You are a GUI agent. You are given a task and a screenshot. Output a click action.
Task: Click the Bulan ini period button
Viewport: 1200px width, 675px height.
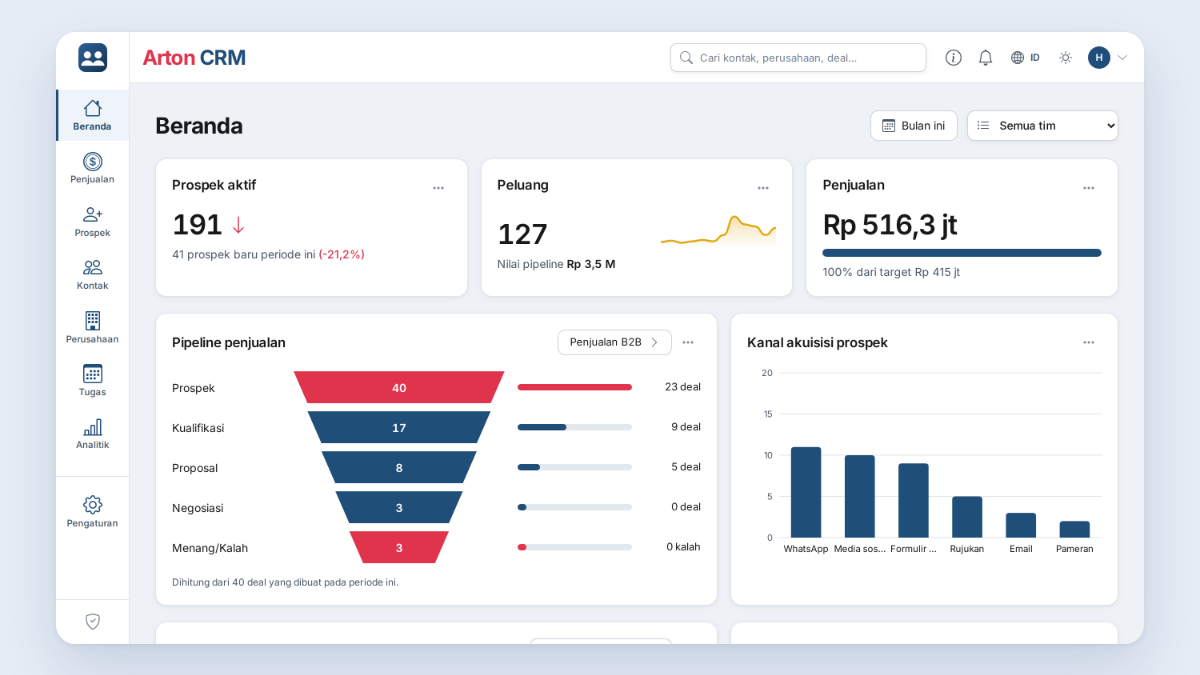tap(914, 125)
